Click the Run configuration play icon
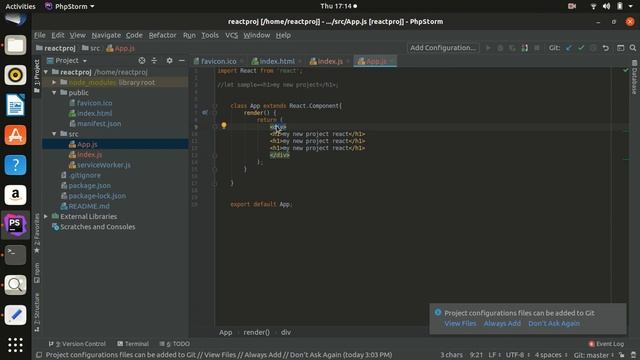Screen dimensions: 640x360 488,48
